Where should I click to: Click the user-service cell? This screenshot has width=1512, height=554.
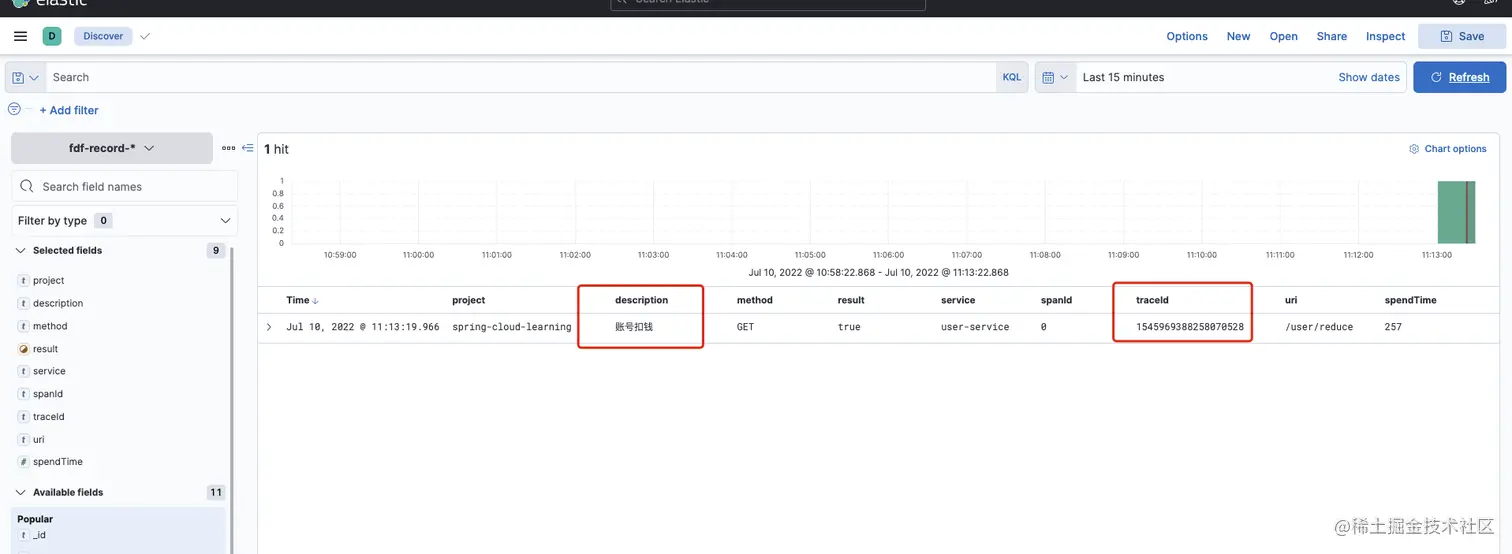975,327
